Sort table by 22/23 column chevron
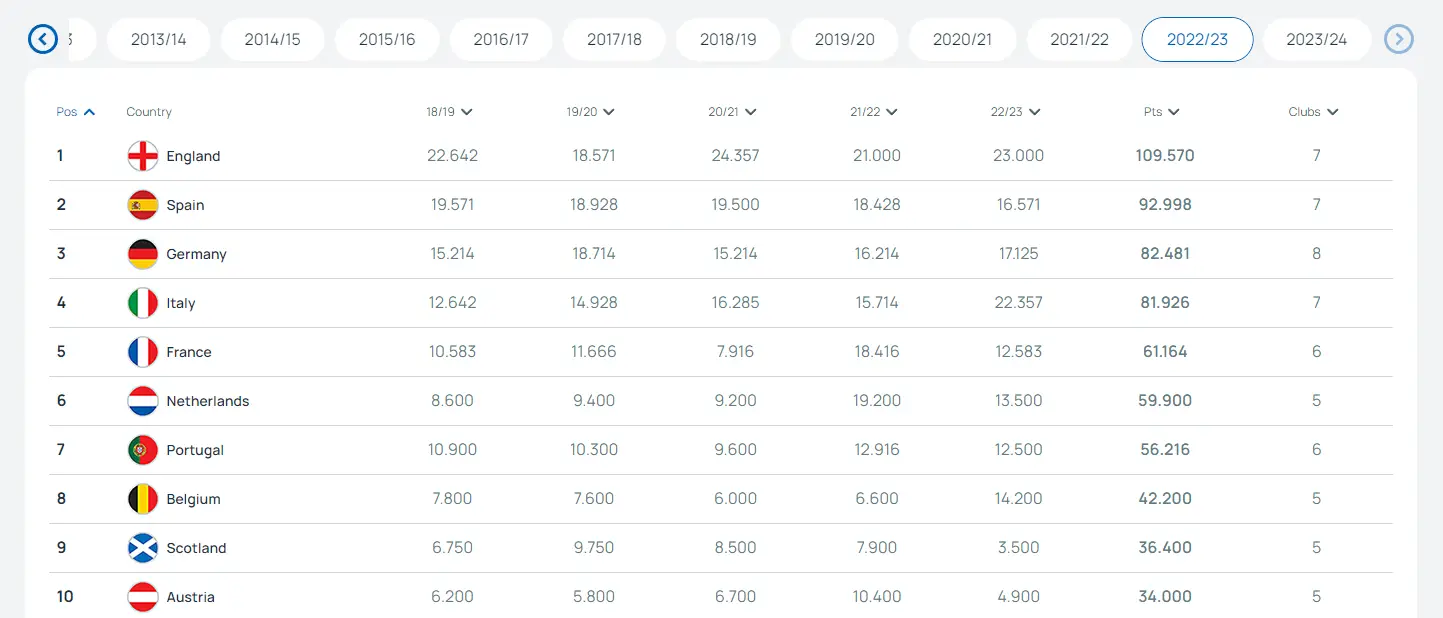 pyautogui.click(x=1034, y=112)
